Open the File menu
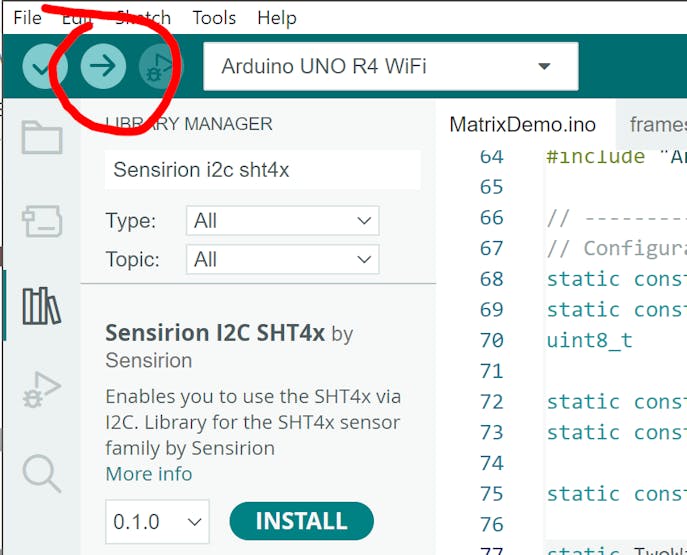 coord(28,18)
